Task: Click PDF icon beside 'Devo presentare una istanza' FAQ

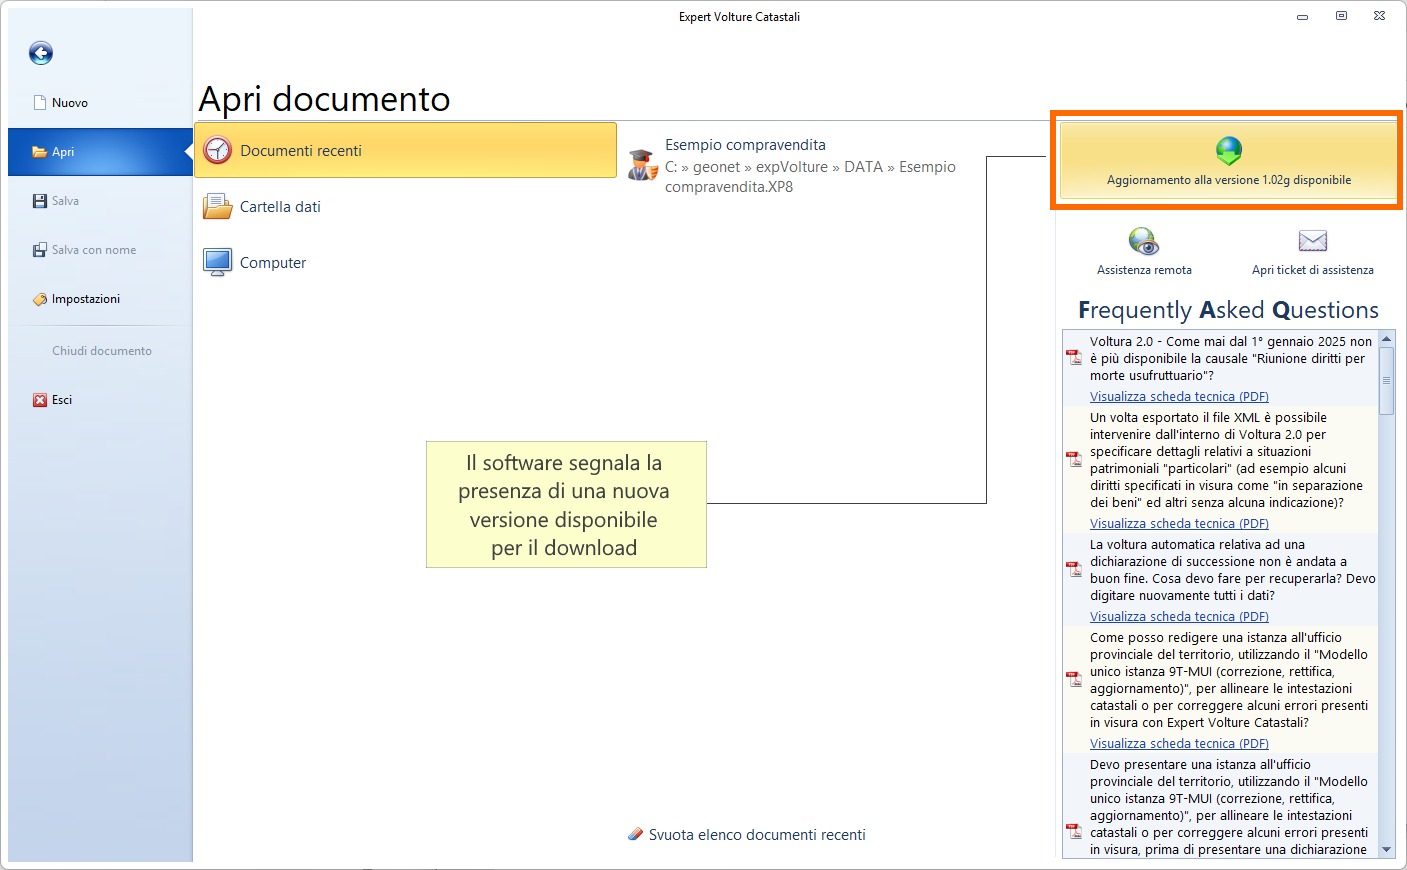Action: click(x=1074, y=831)
